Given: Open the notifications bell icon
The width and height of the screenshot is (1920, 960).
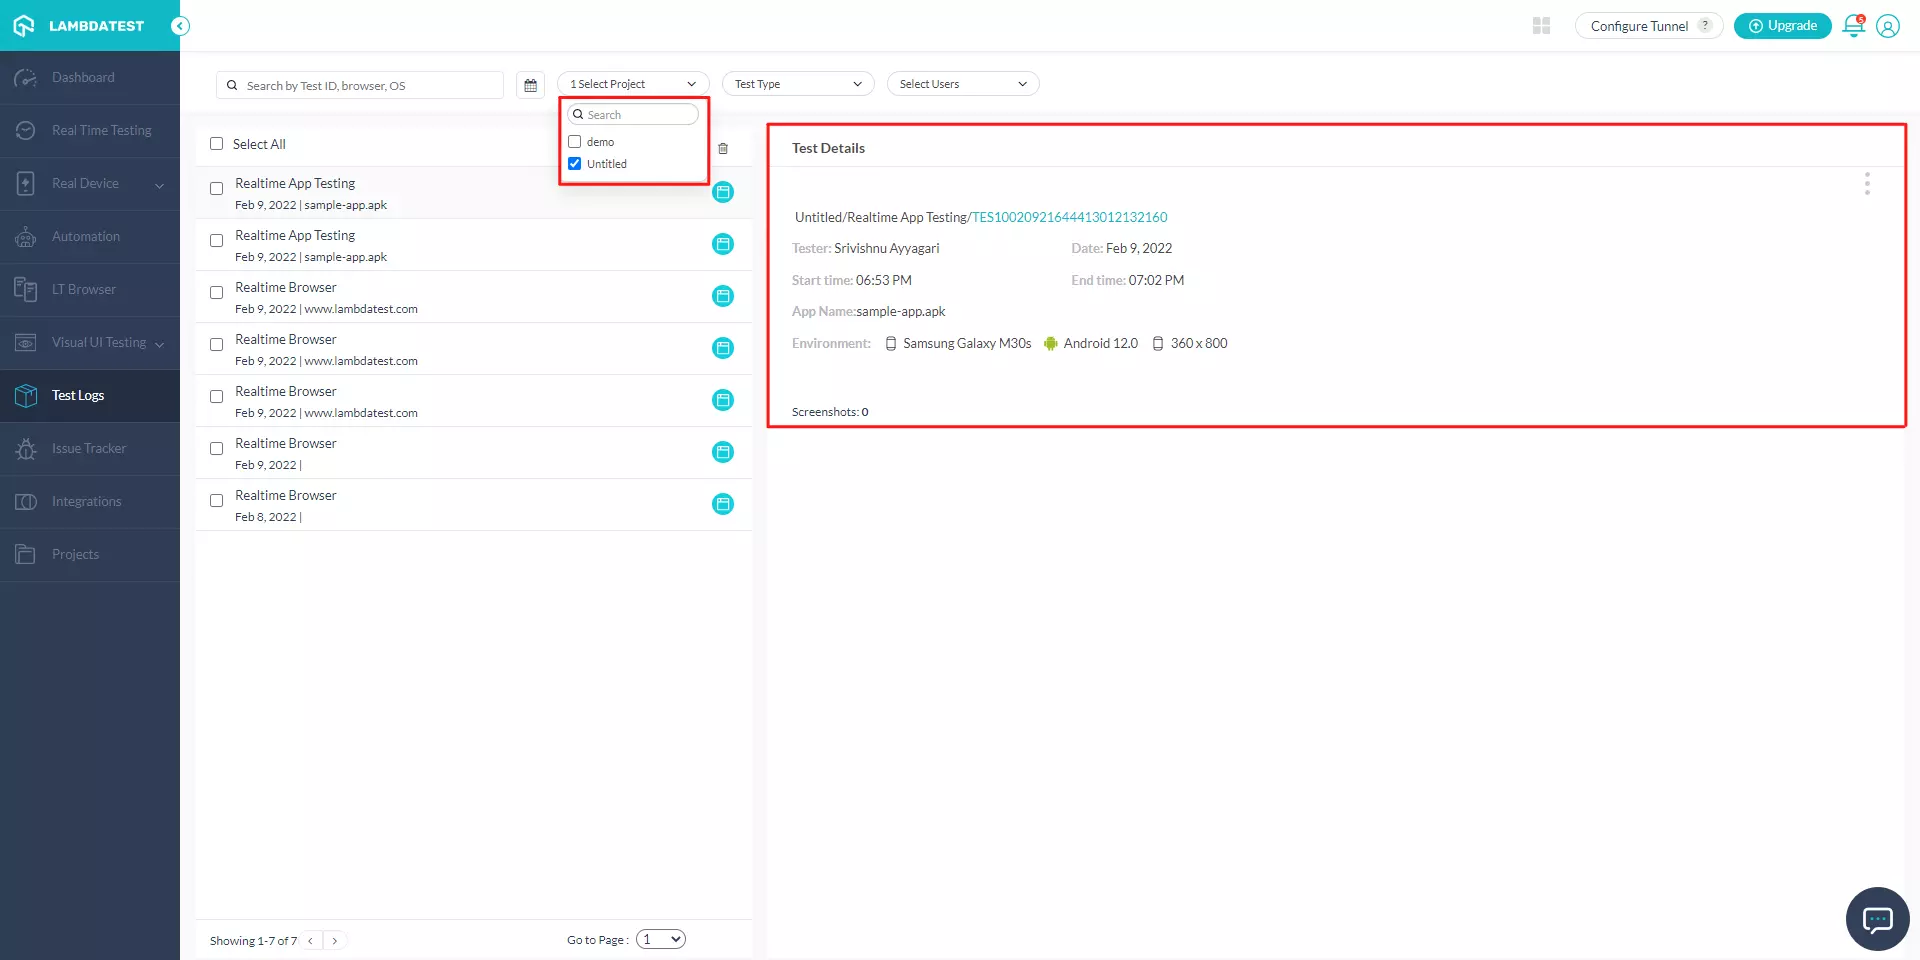Looking at the screenshot, I should tap(1853, 26).
